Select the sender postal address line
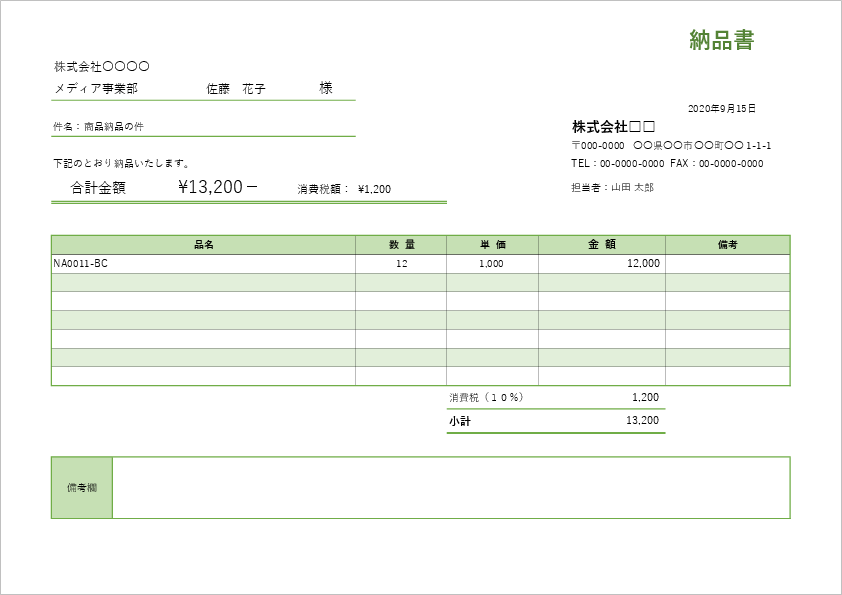842x595 pixels. pos(670,146)
